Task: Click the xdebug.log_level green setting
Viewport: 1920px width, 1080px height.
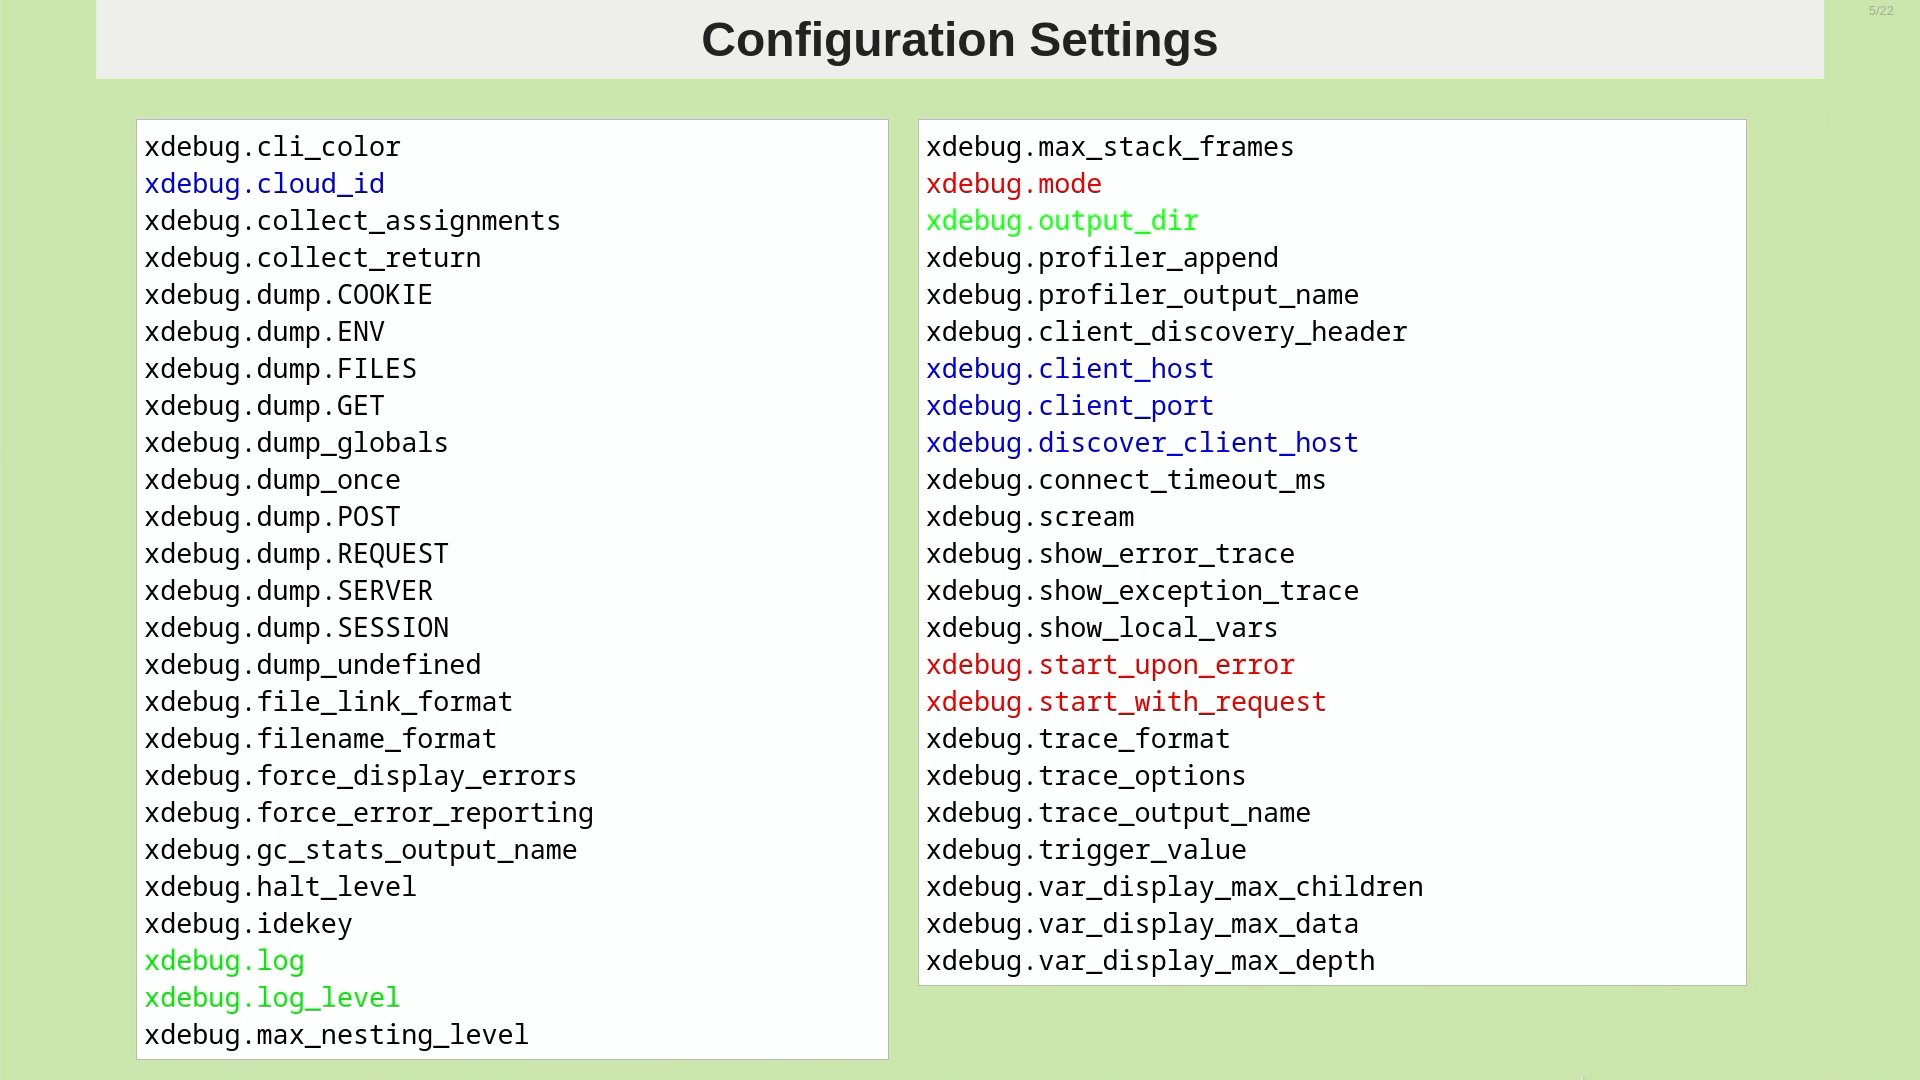Action: click(x=272, y=998)
